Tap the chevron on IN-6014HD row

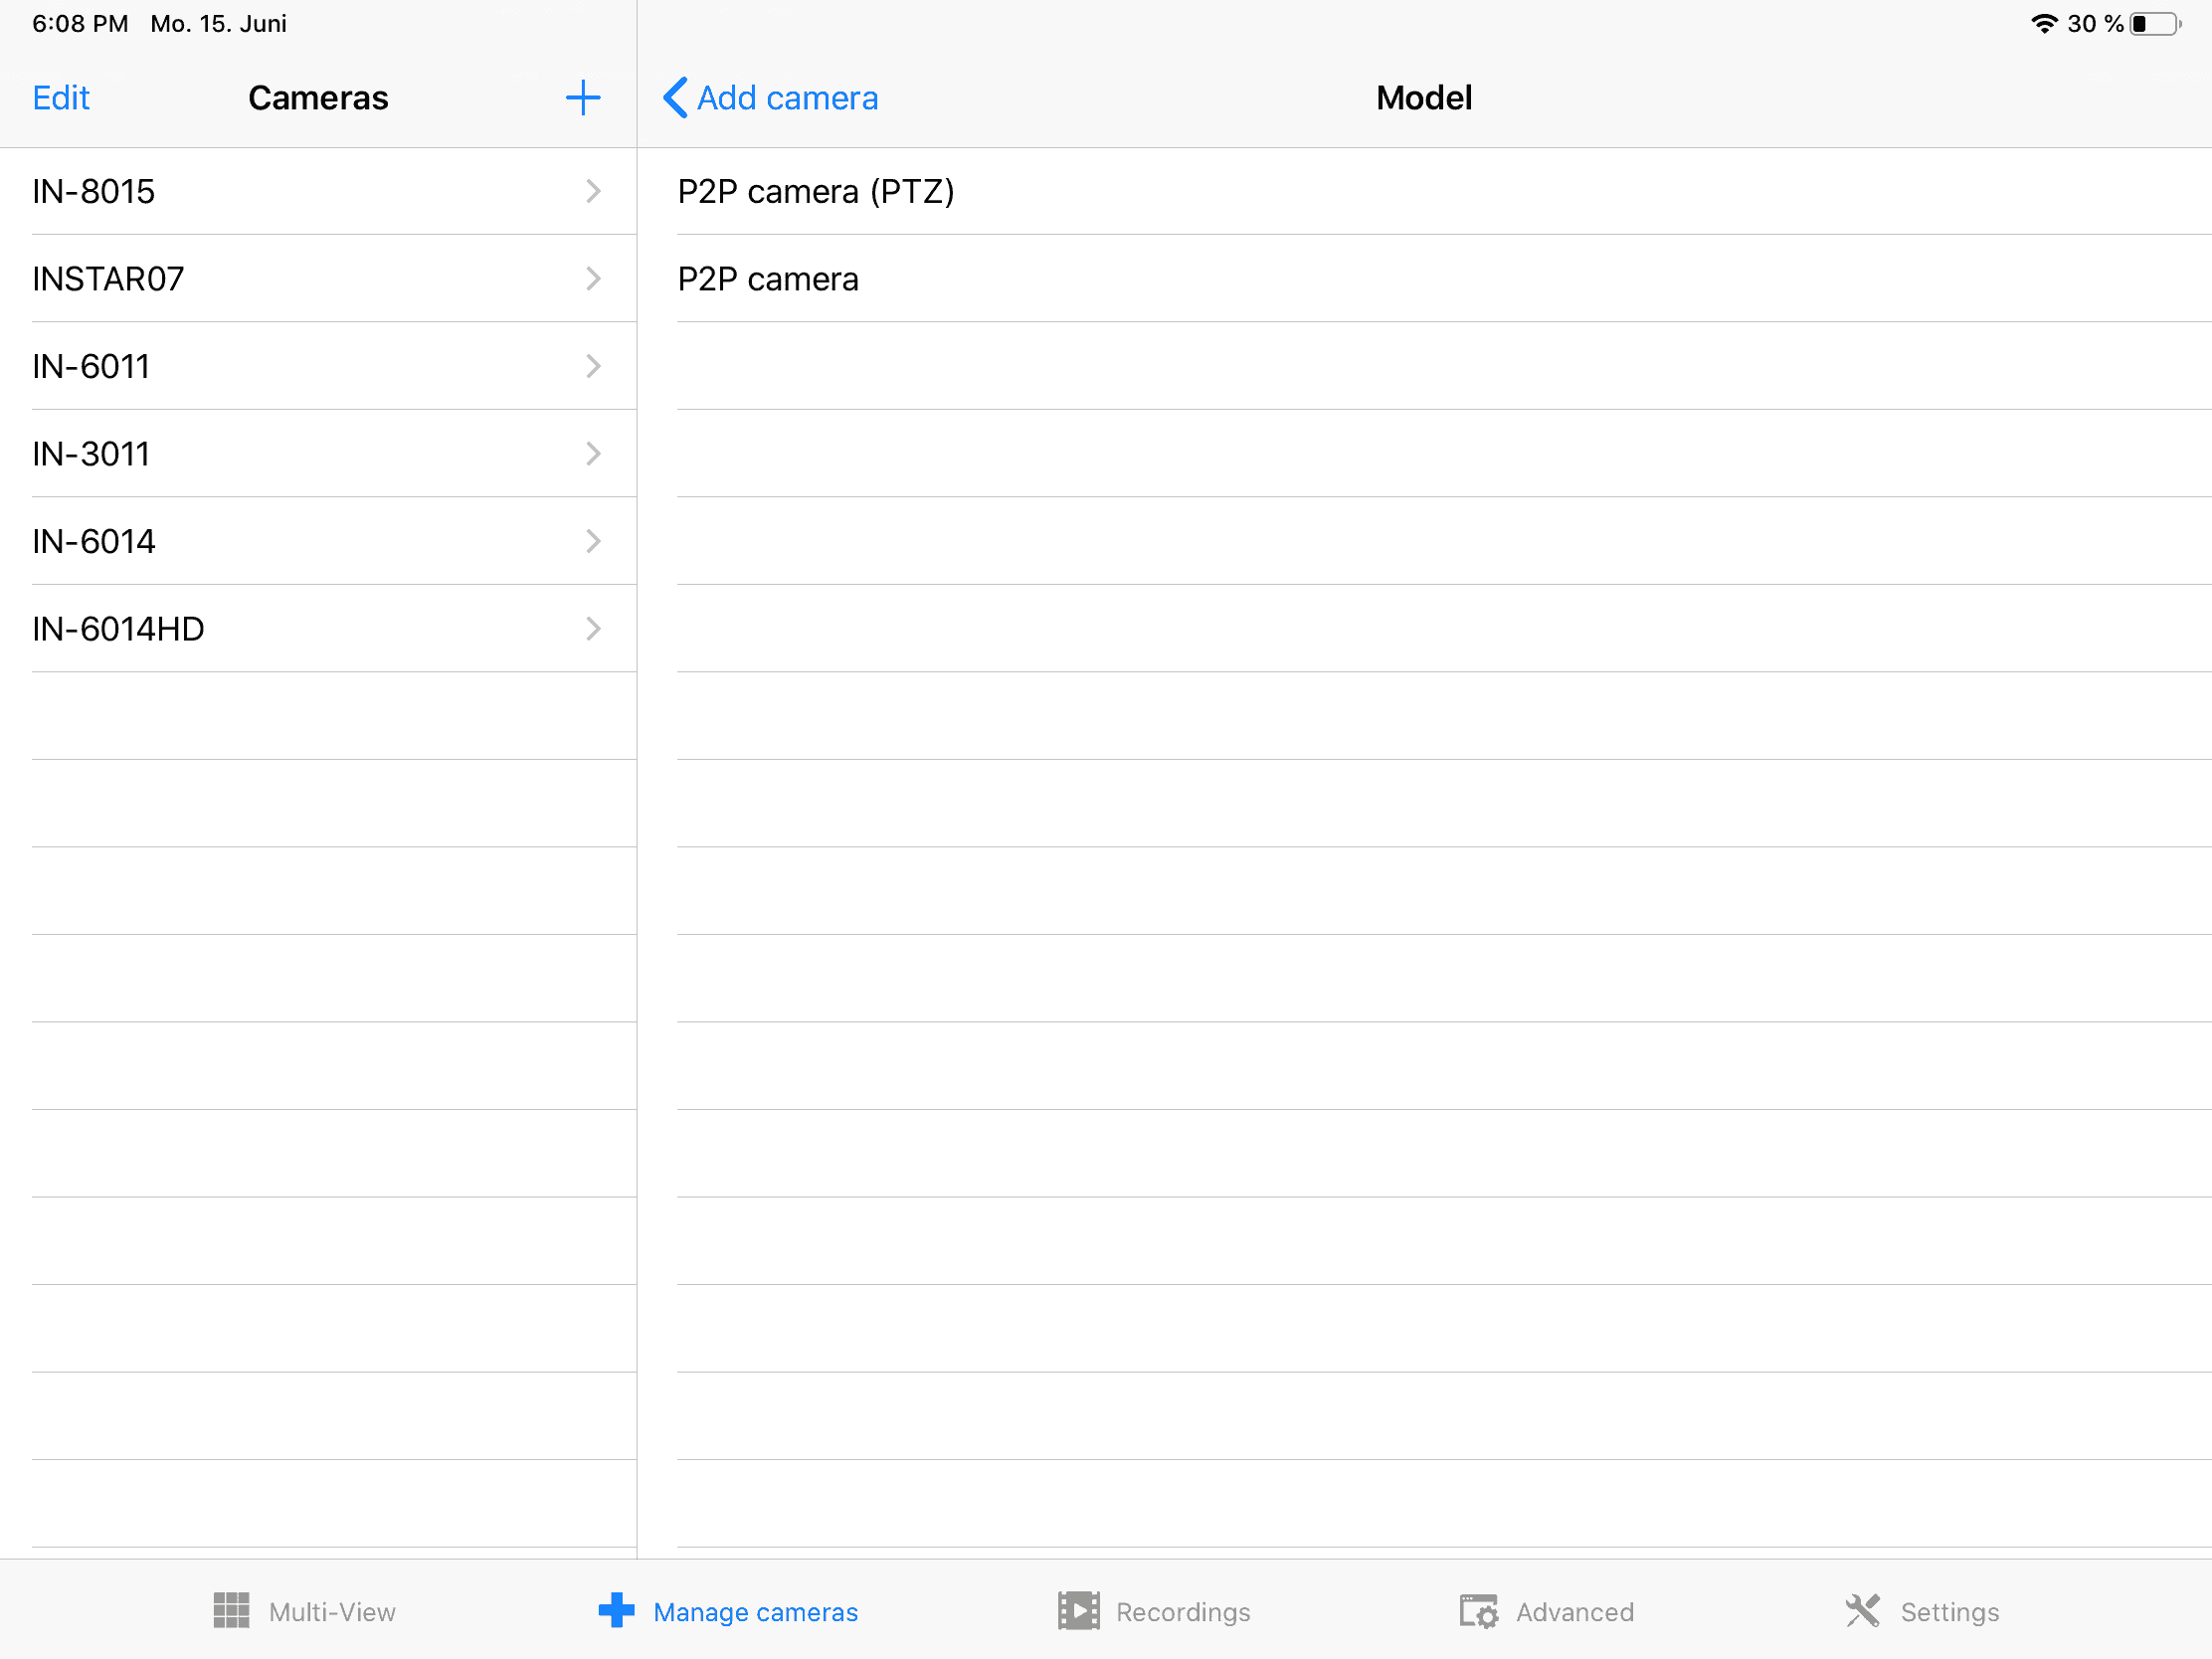(x=593, y=628)
